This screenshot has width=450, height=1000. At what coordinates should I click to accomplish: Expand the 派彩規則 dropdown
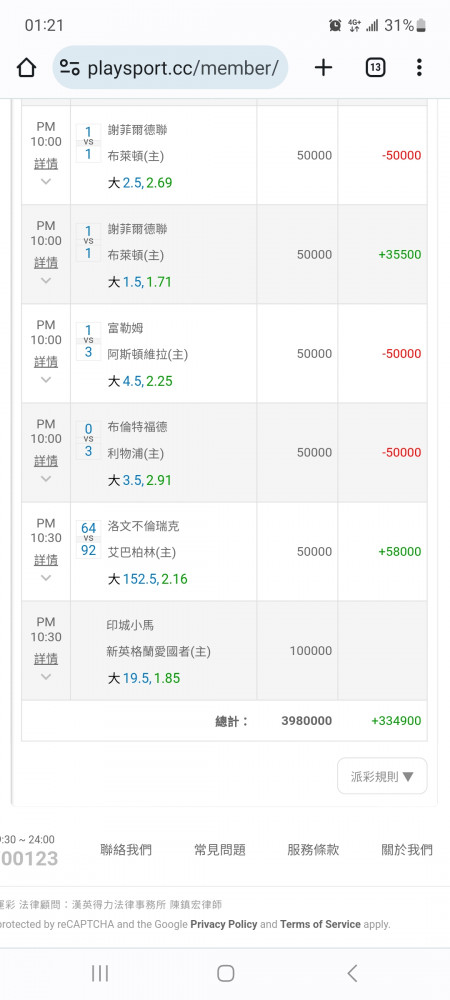(x=382, y=776)
